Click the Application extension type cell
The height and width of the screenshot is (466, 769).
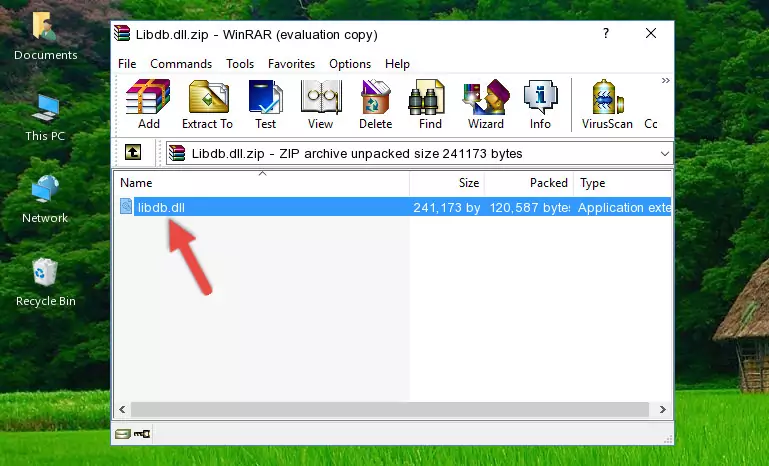point(624,207)
